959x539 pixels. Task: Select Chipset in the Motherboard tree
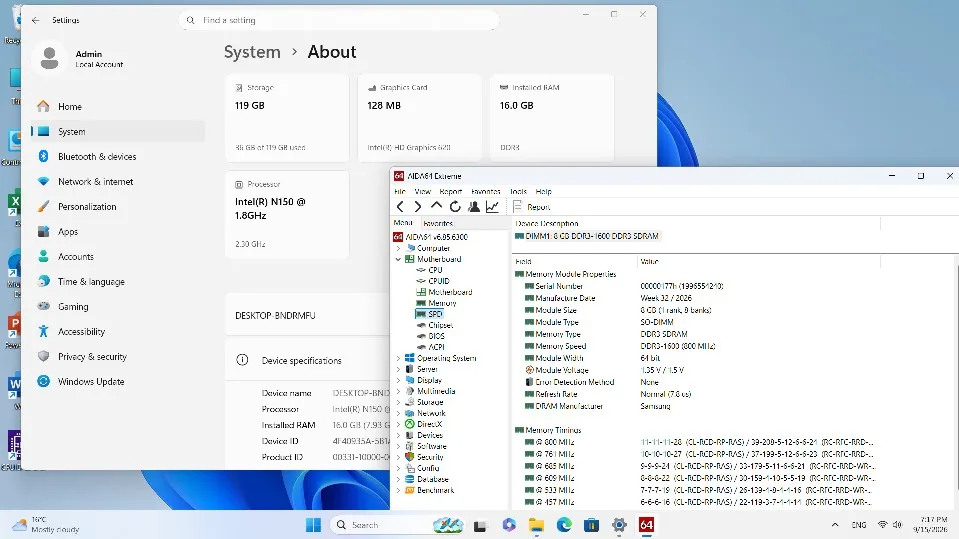440,325
